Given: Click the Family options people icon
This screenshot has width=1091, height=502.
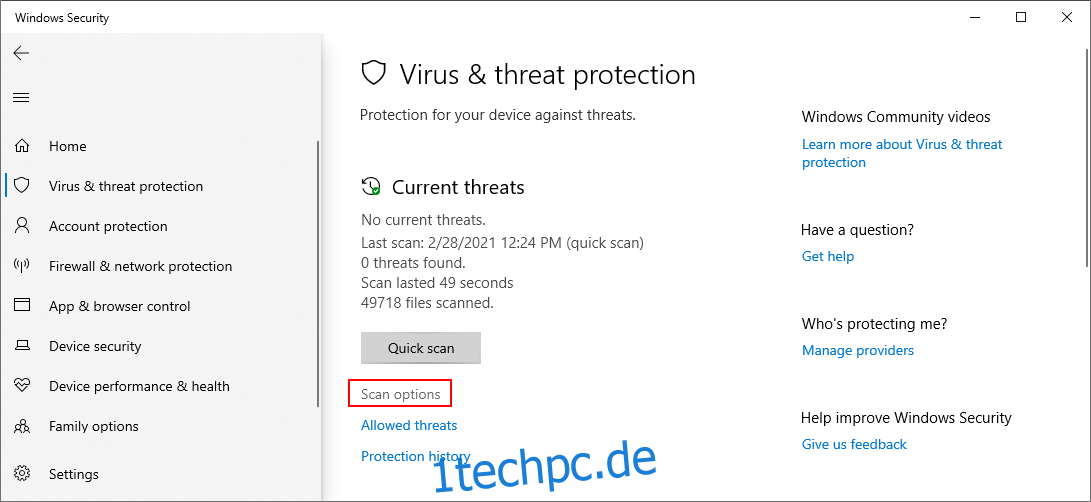Looking at the screenshot, I should tap(22, 426).
